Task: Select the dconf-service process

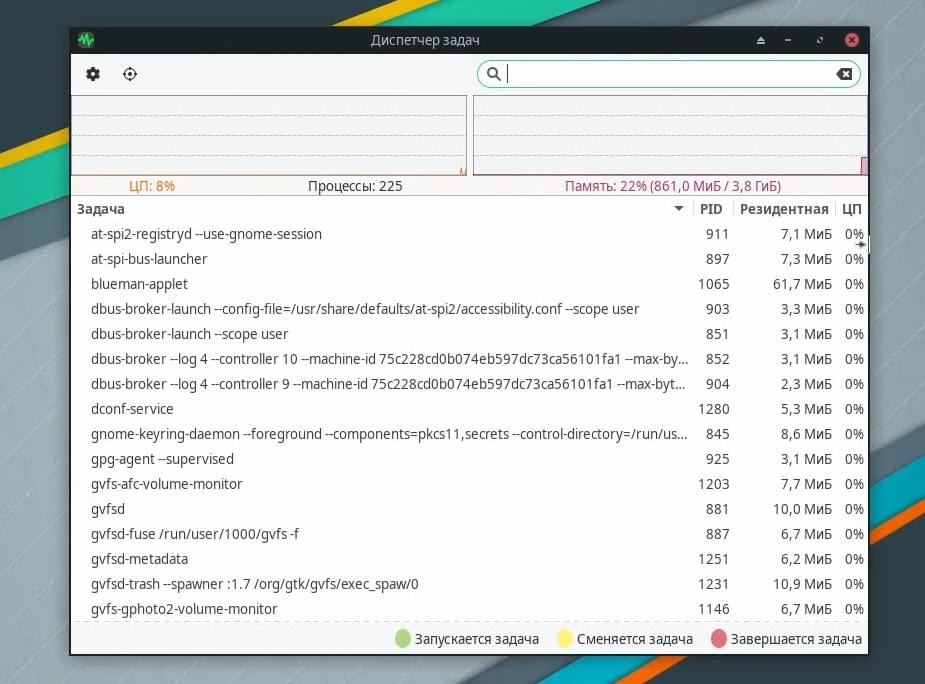Action: 469,409
